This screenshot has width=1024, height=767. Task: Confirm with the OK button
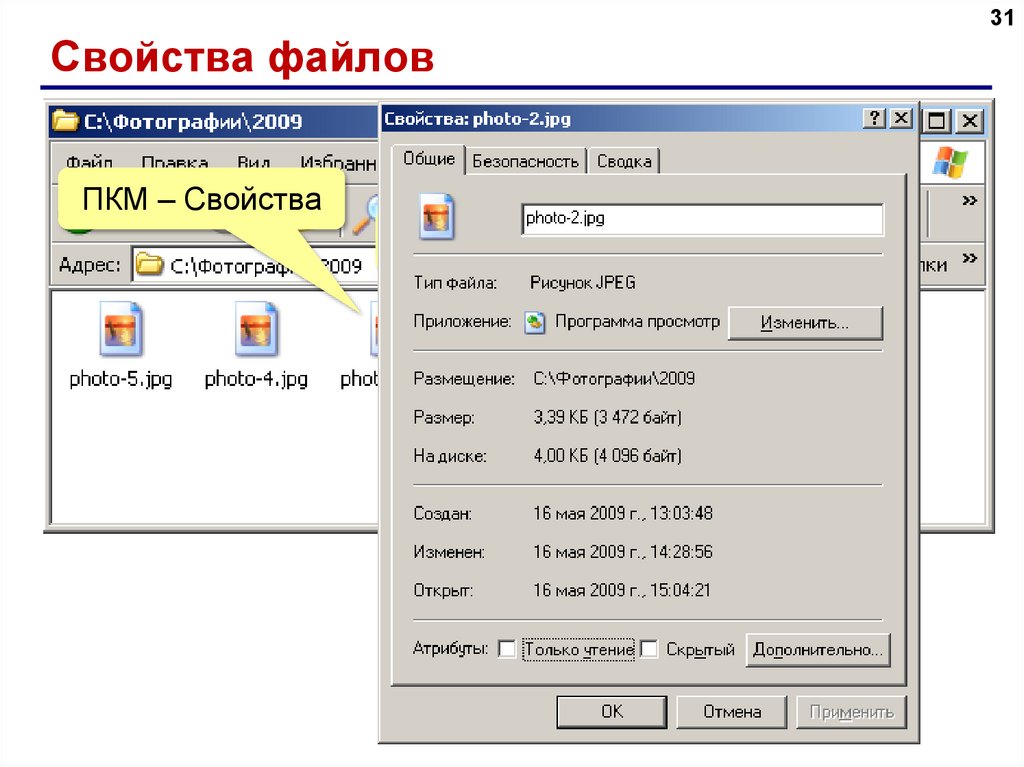point(612,712)
